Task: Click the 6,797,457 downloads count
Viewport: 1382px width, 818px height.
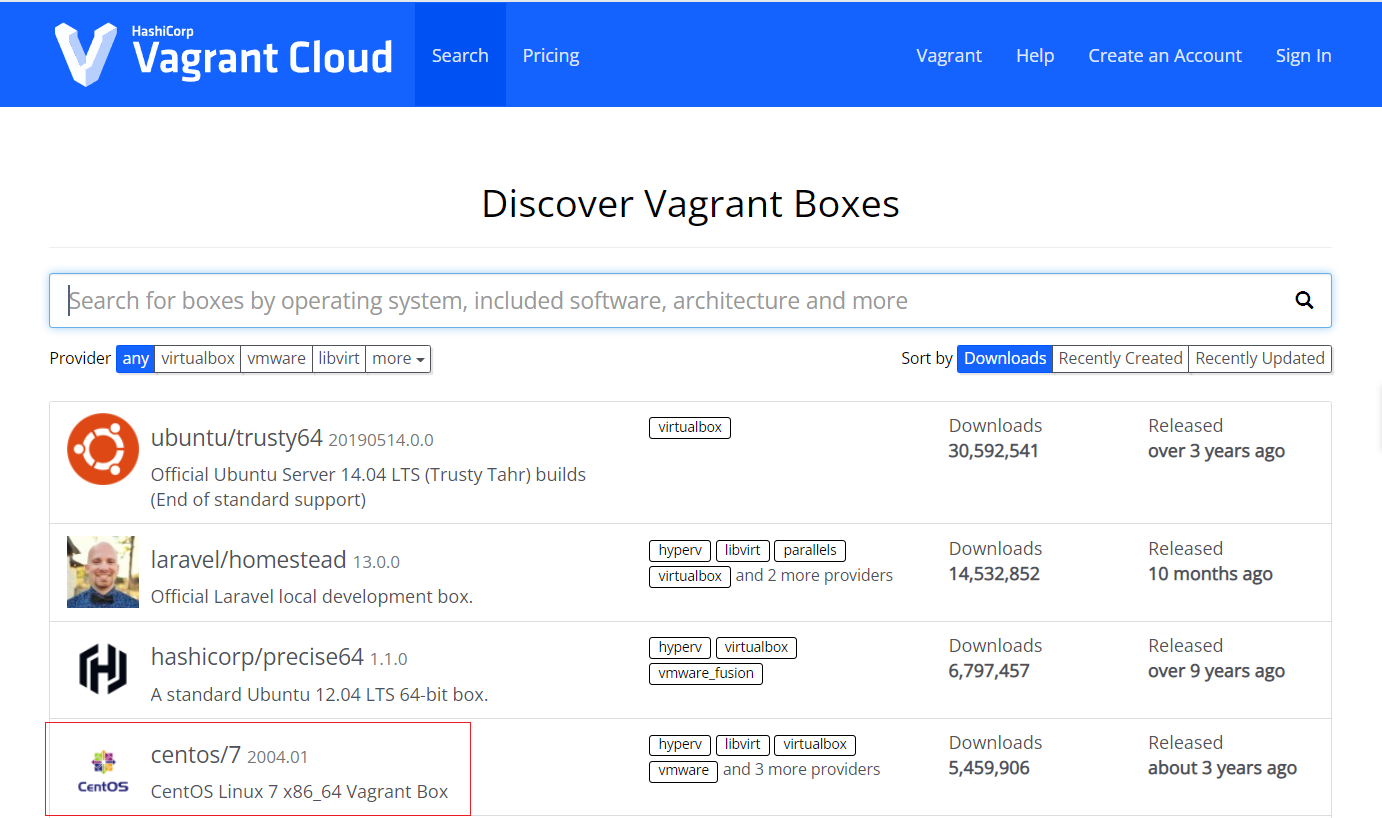Action: pos(989,671)
